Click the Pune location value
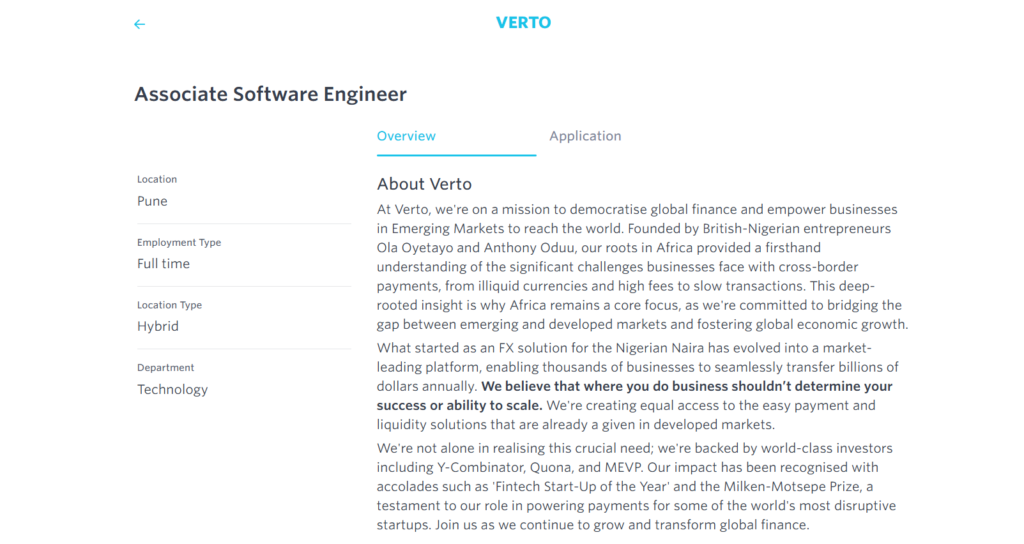Viewport: 1024px width, 544px height. pos(152,201)
